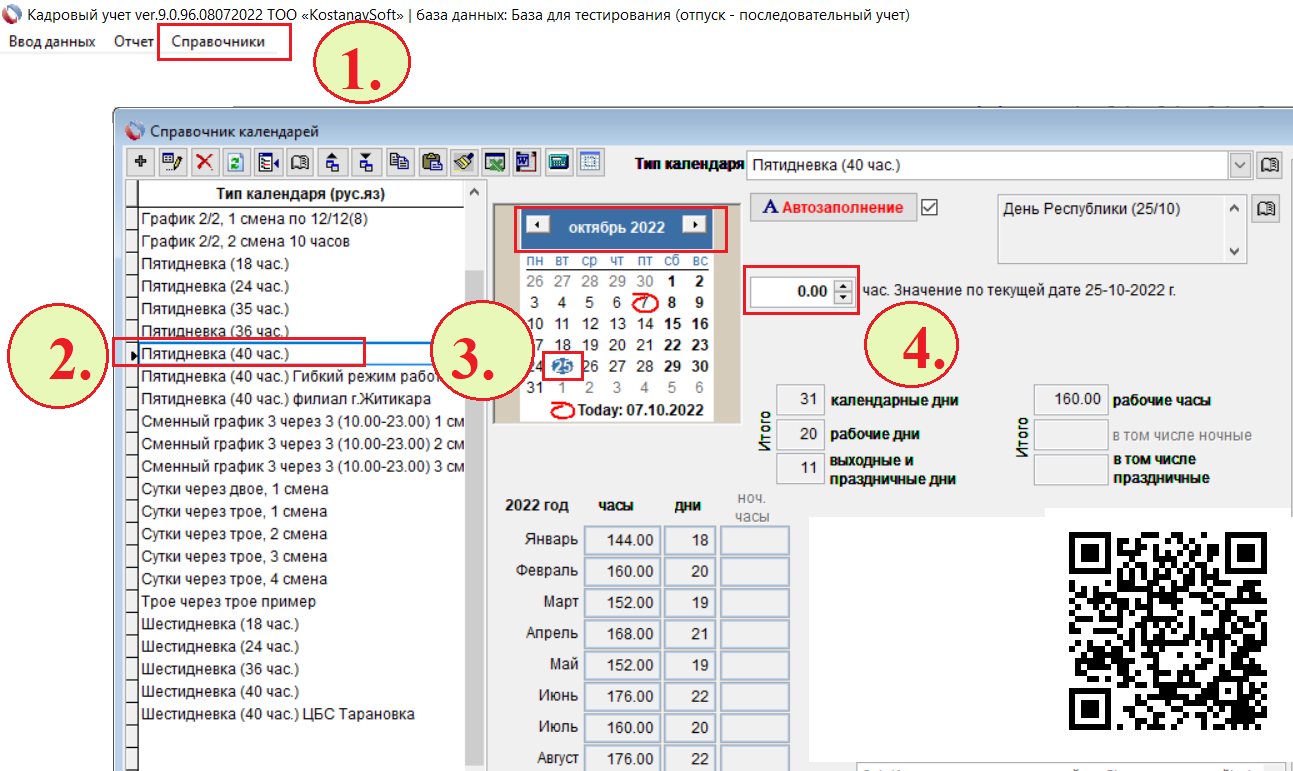Select the Шестидневка (36 час.) row
The height and width of the screenshot is (771, 1293).
[x=301, y=669]
